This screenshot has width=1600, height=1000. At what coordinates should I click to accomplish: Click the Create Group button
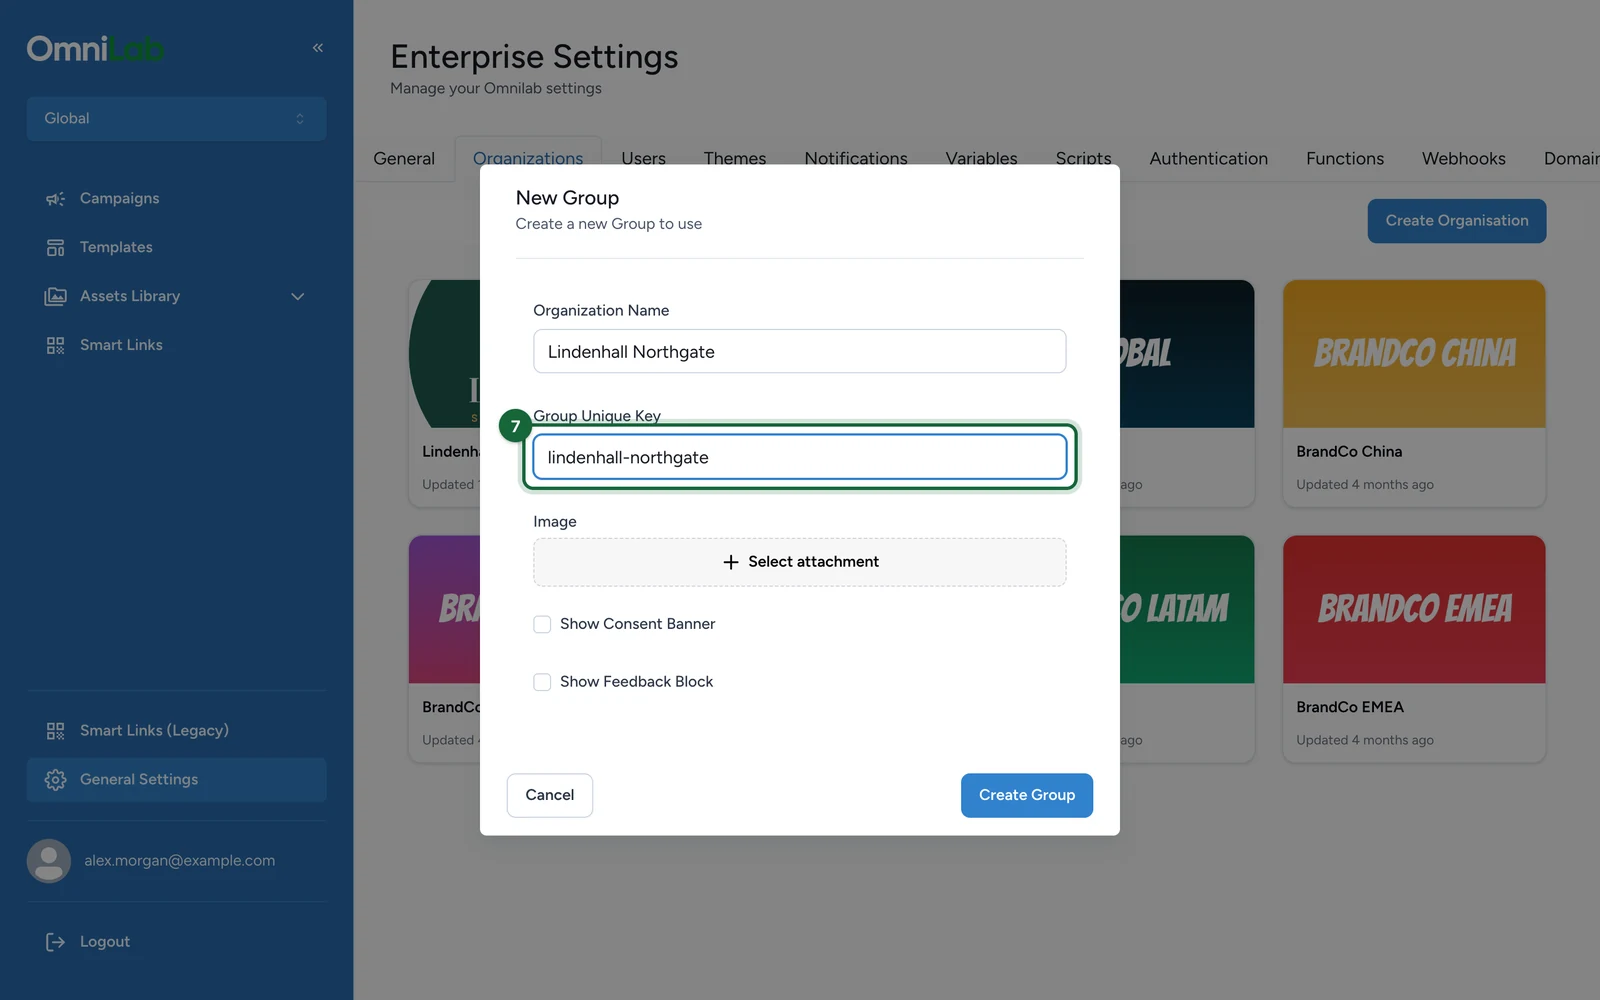click(x=1027, y=795)
